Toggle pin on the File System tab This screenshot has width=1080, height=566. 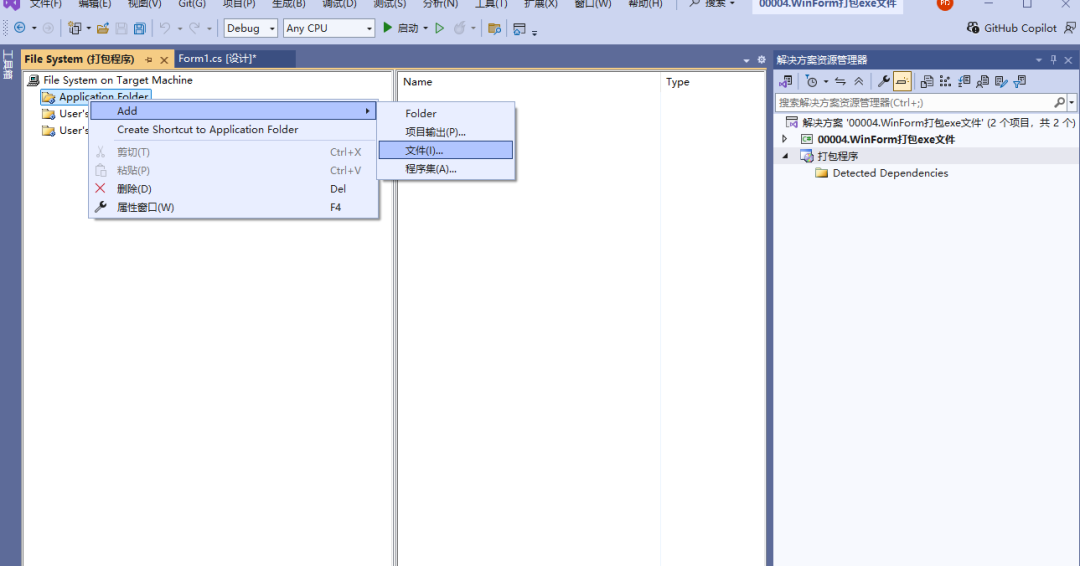coord(149,60)
